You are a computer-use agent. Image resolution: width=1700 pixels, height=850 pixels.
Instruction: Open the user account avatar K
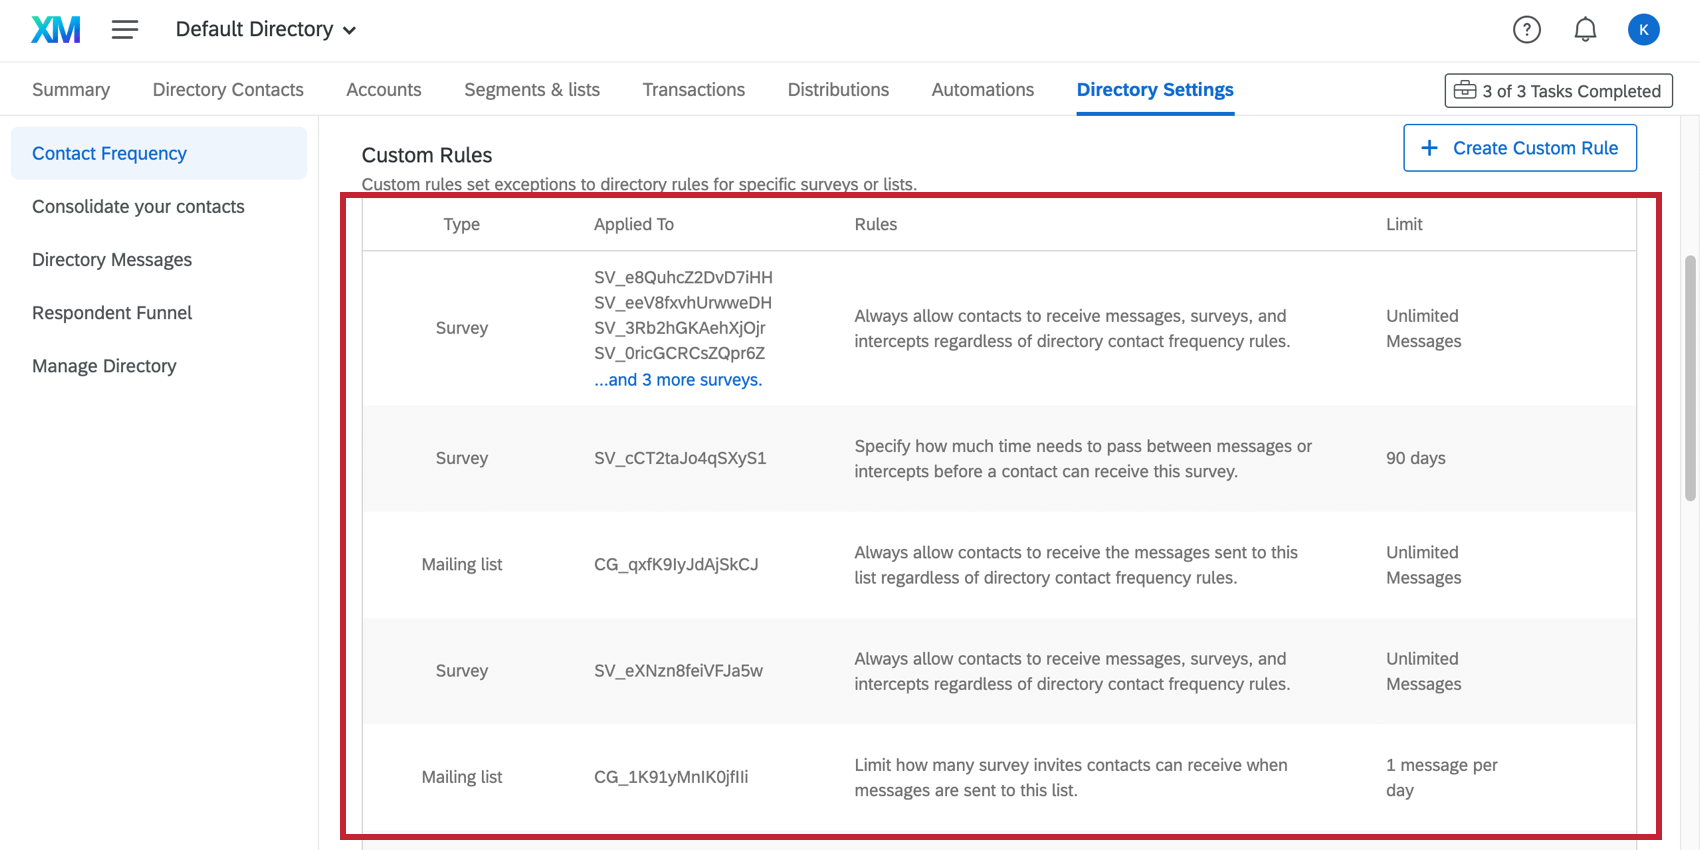(1644, 30)
